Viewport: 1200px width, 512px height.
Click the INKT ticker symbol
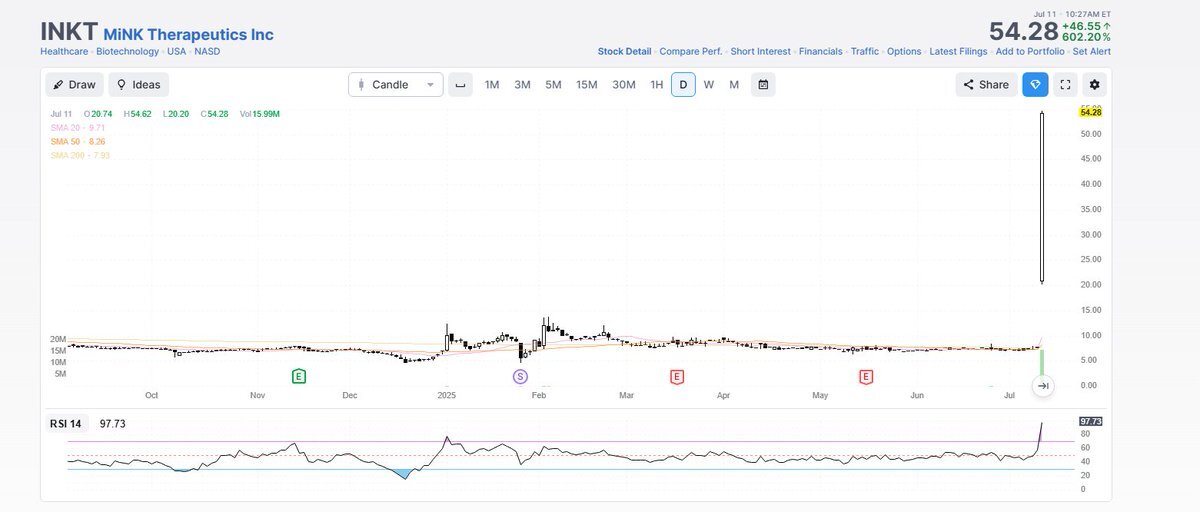tap(69, 32)
